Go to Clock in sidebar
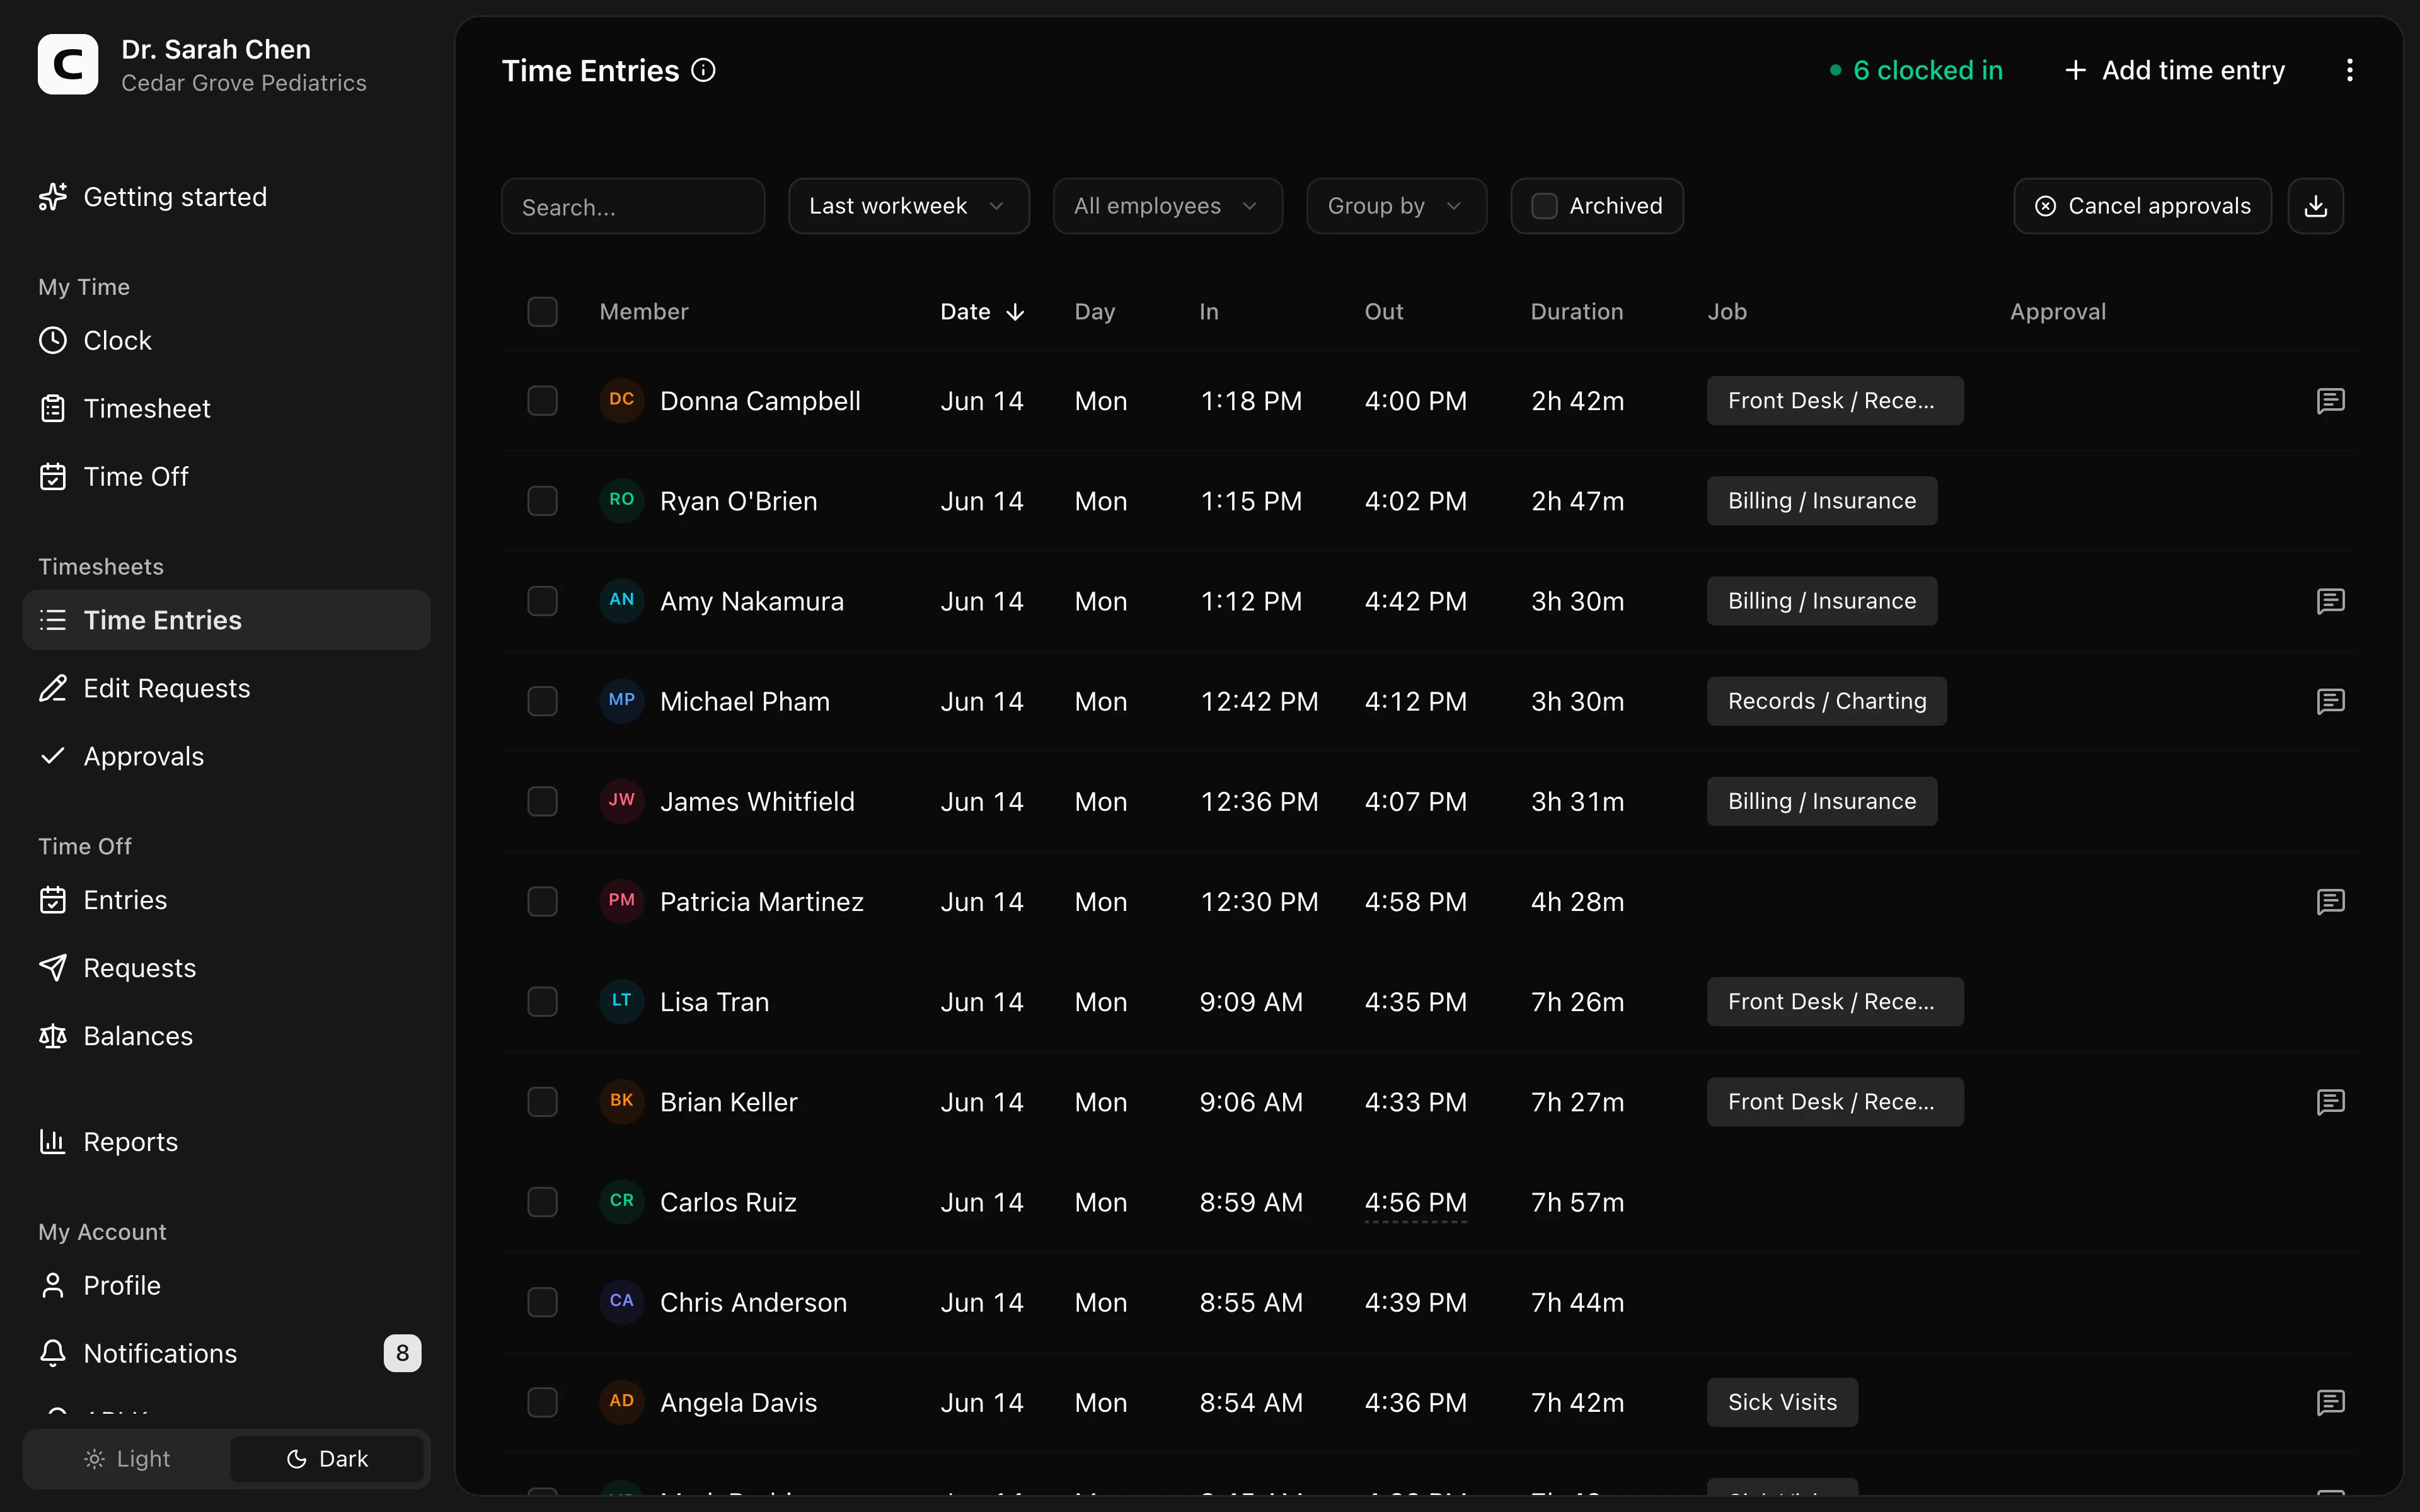This screenshot has width=2420, height=1512. tap(226, 341)
